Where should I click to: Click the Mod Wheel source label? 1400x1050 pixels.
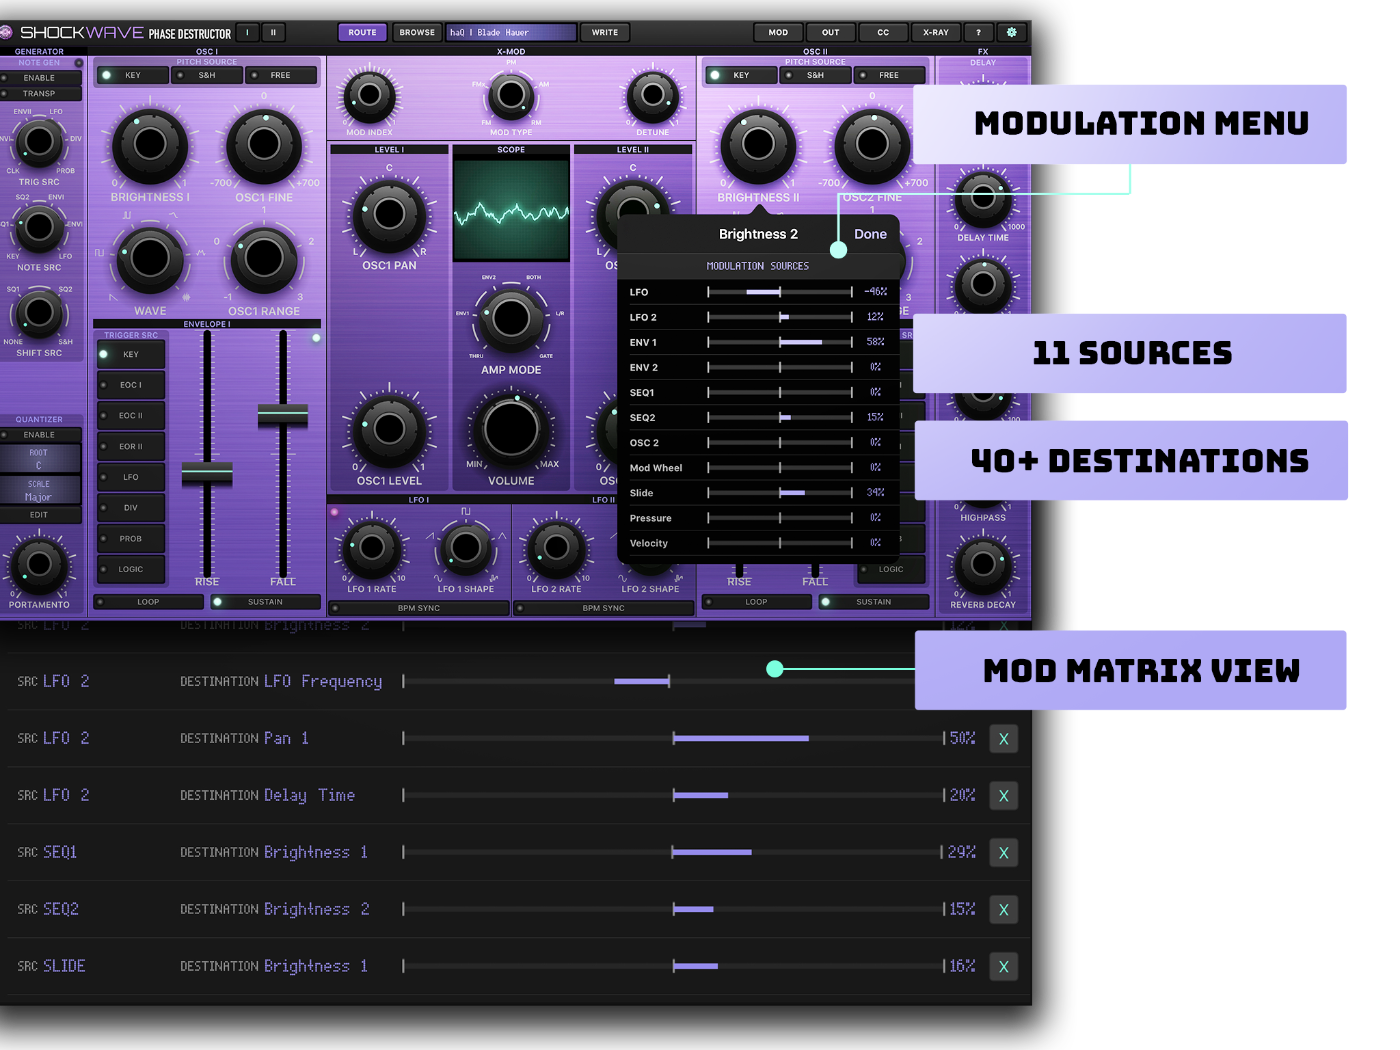click(x=656, y=468)
